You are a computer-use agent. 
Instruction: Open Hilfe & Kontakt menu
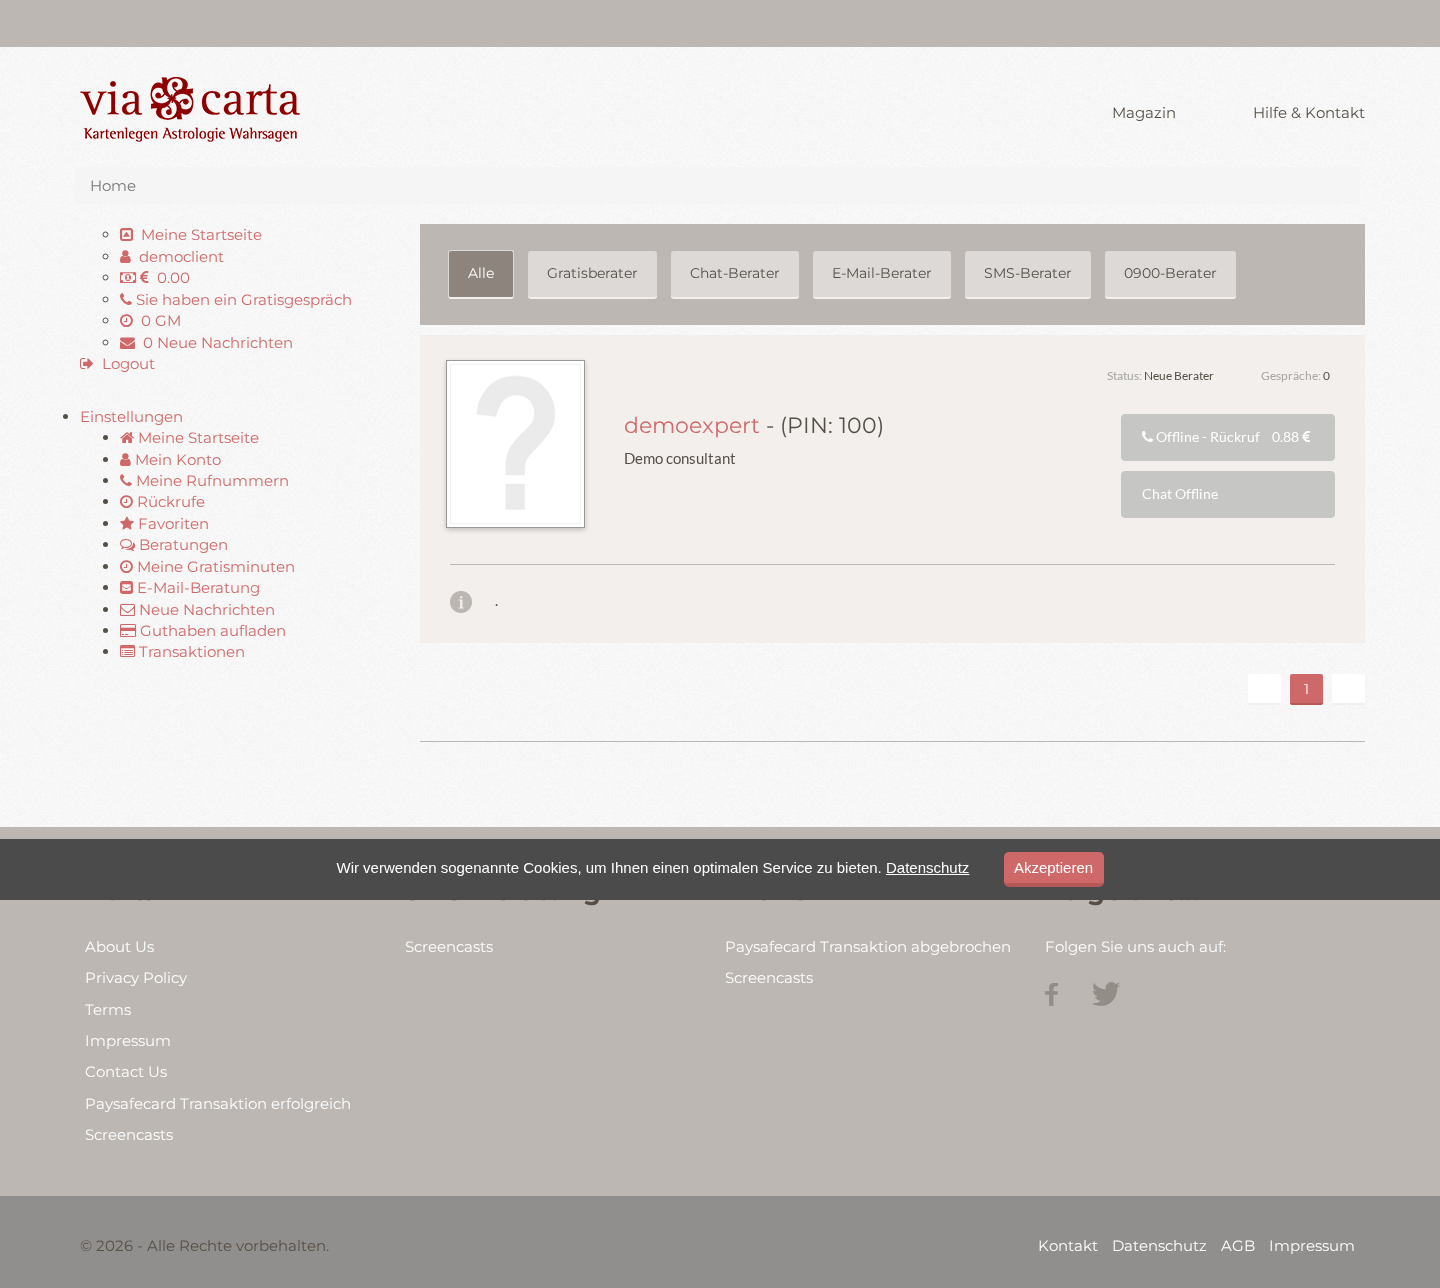(x=1309, y=113)
